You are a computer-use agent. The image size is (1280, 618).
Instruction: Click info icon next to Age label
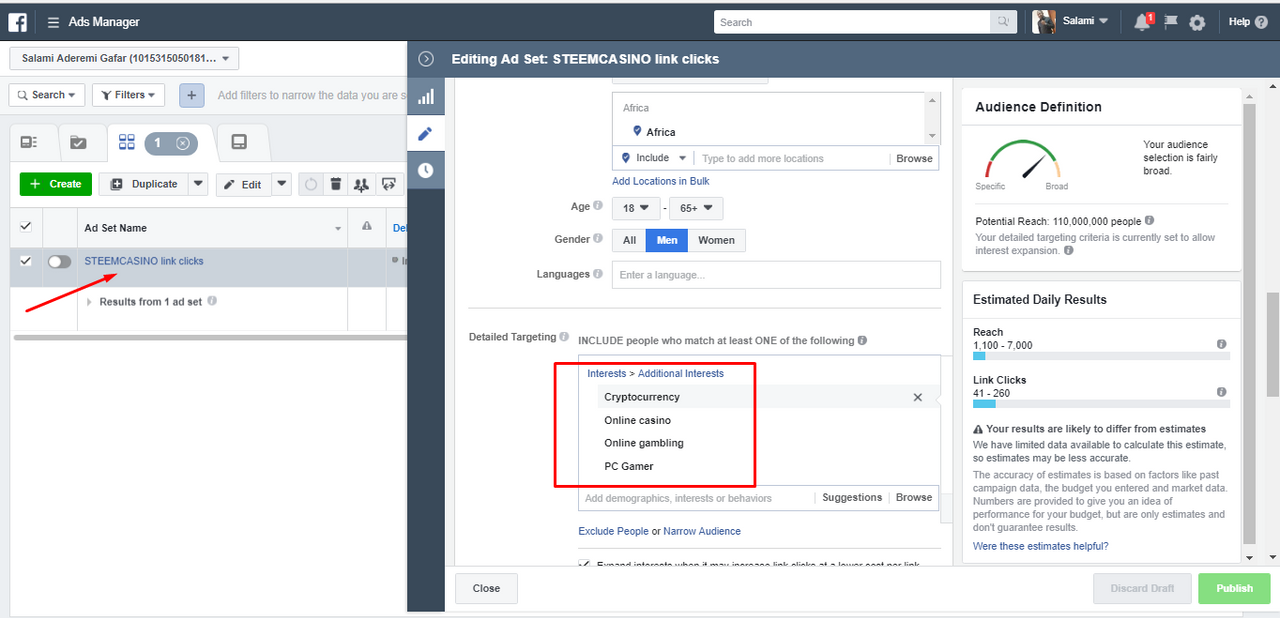[598, 206]
